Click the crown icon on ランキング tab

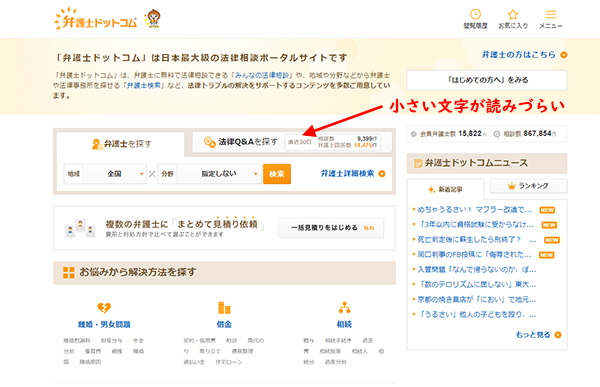[x=512, y=186]
